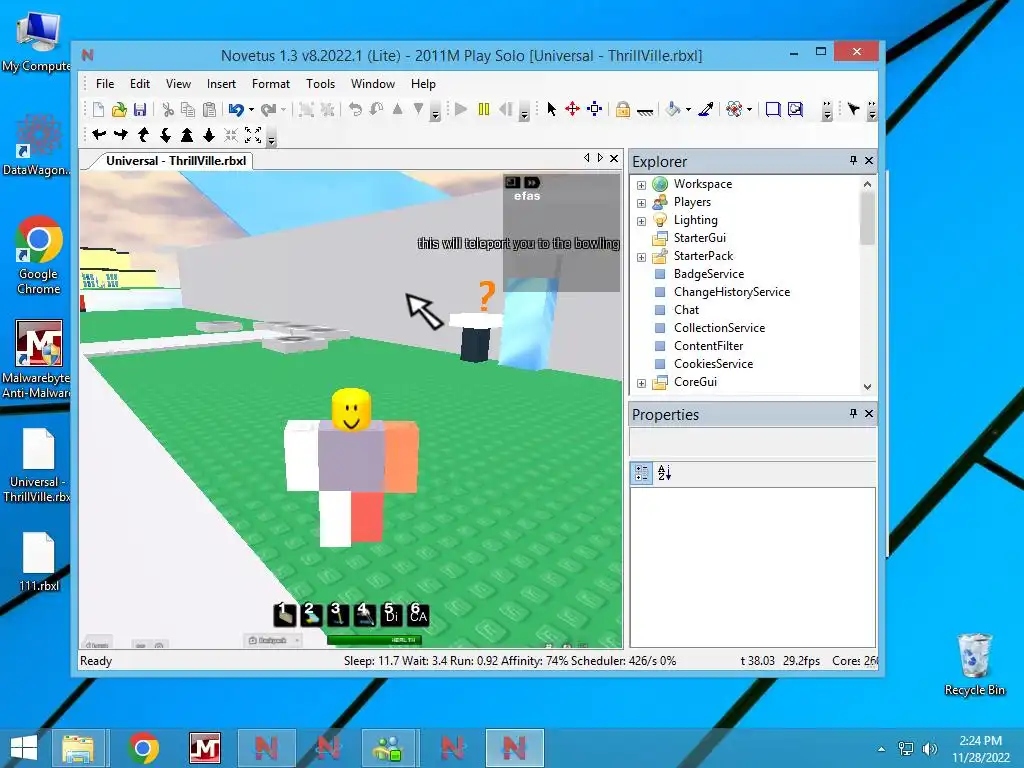The image size is (1024, 768).
Task: Tilt camera up with curved up arrow
Action: 144,135
